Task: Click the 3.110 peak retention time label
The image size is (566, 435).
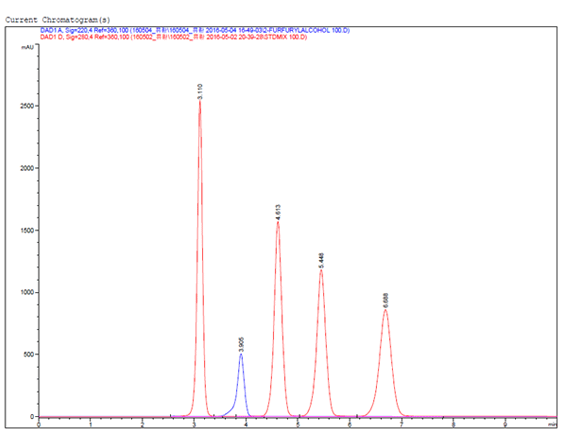Action: pyautogui.click(x=200, y=91)
